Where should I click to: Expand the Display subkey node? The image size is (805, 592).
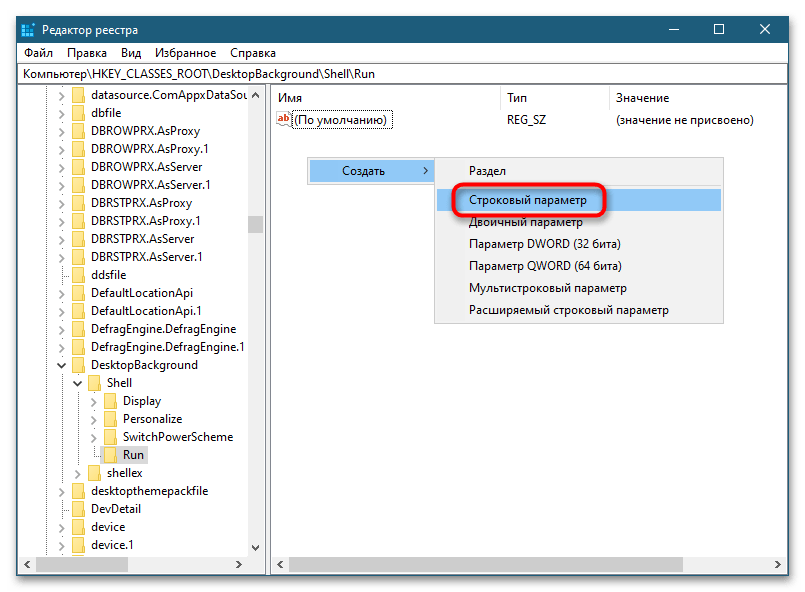point(93,401)
